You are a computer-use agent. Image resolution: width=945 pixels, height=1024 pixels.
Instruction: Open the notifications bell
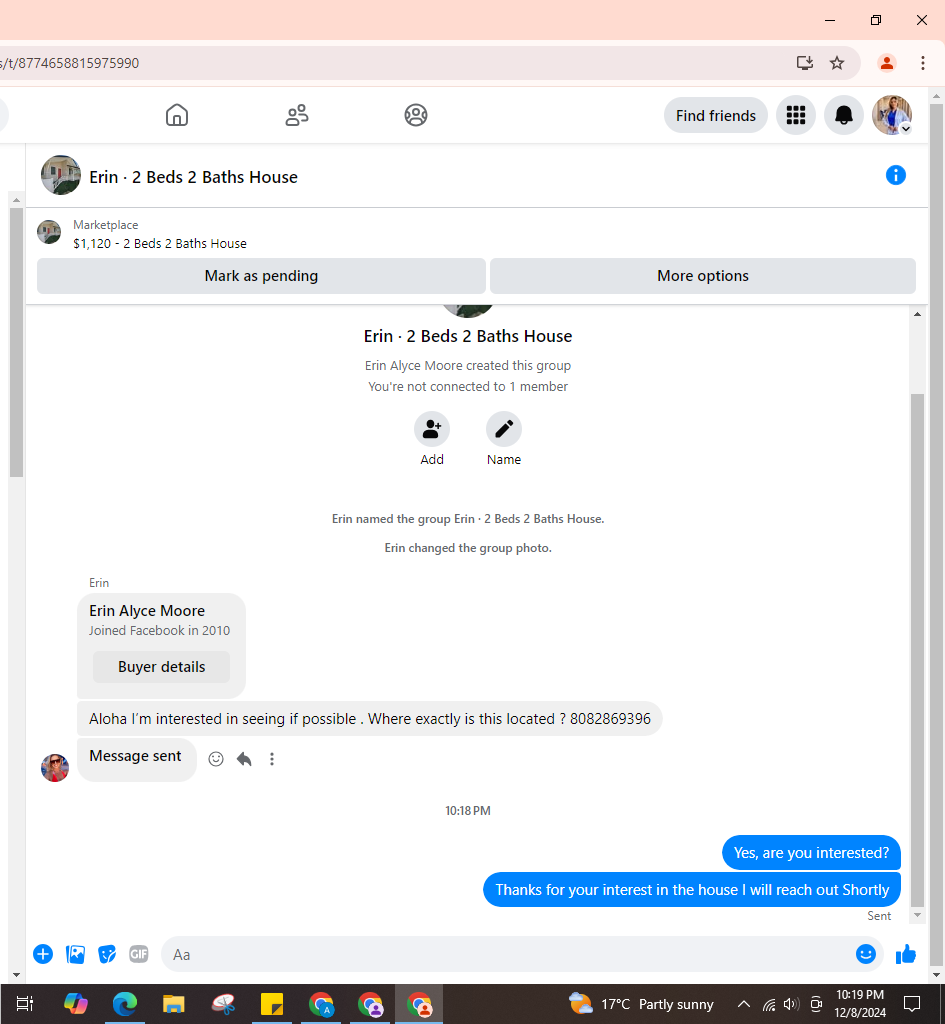point(844,116)
